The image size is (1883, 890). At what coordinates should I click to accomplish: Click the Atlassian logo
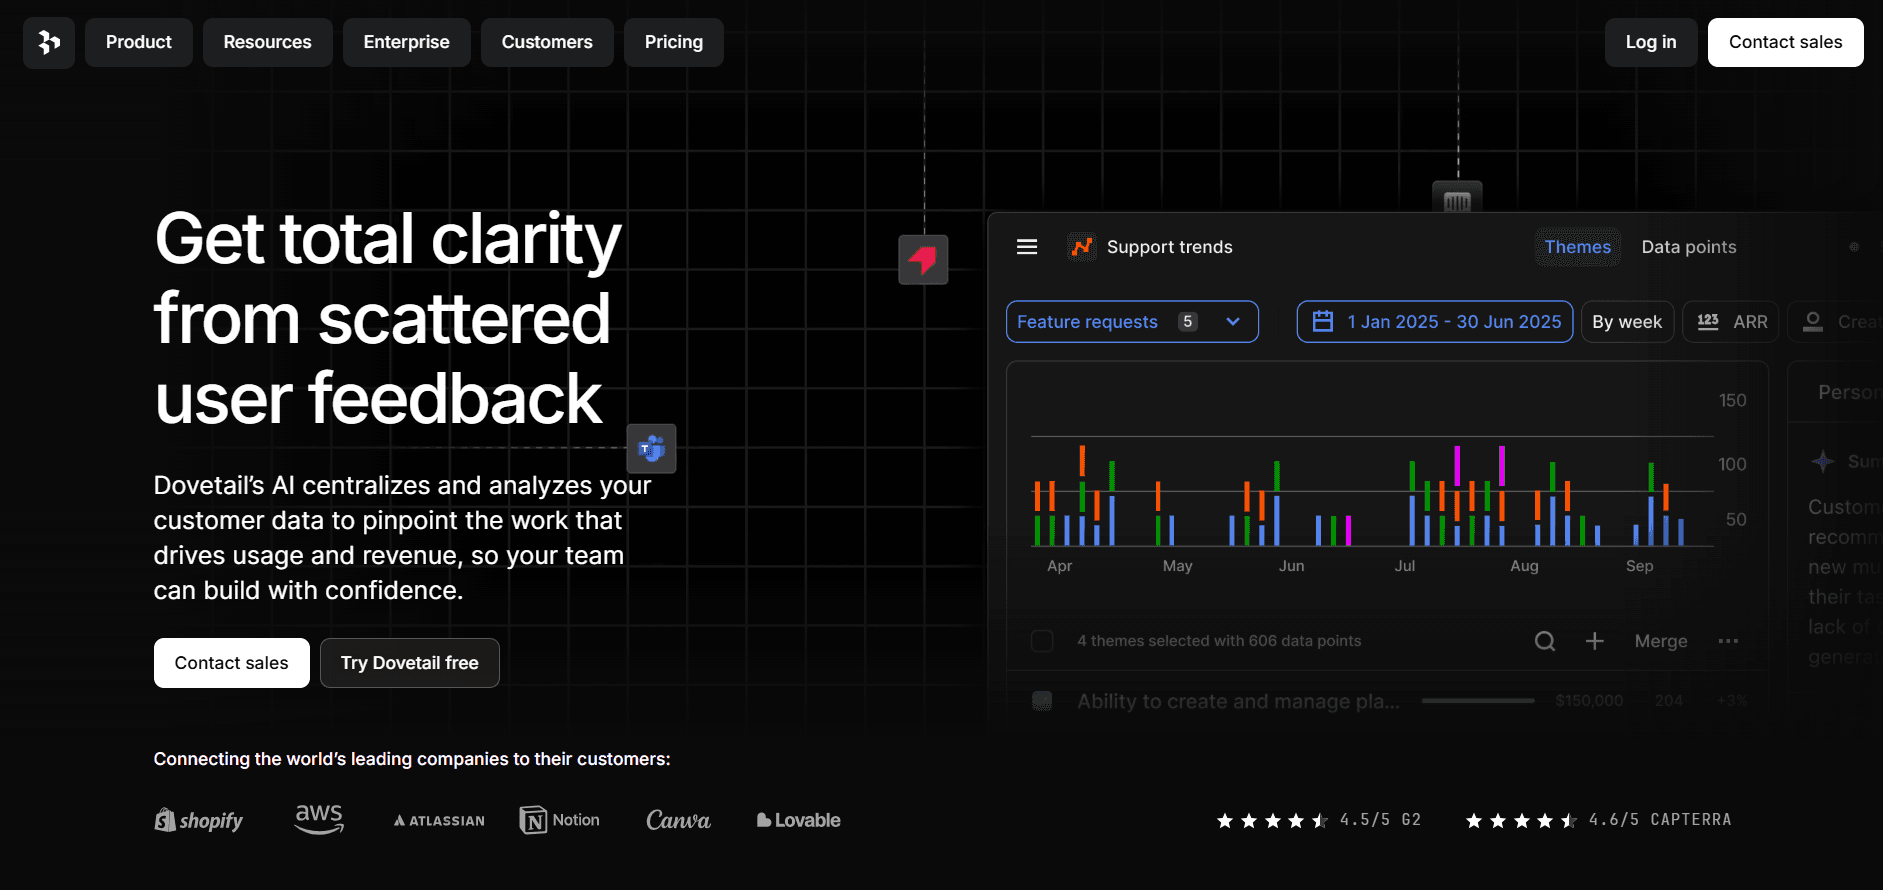click(439, 821)
